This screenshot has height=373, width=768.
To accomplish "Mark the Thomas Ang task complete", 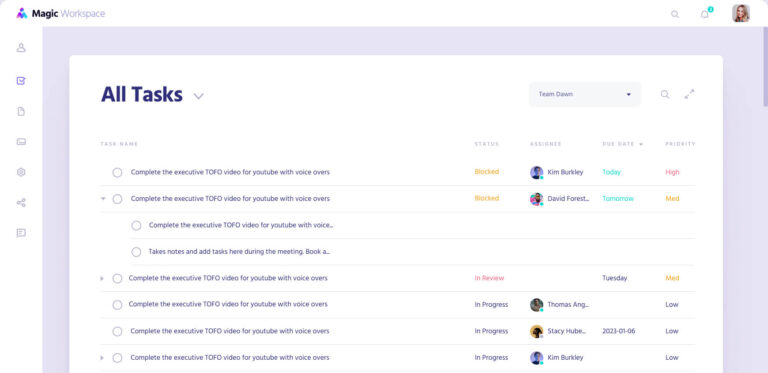I will 117,305.
